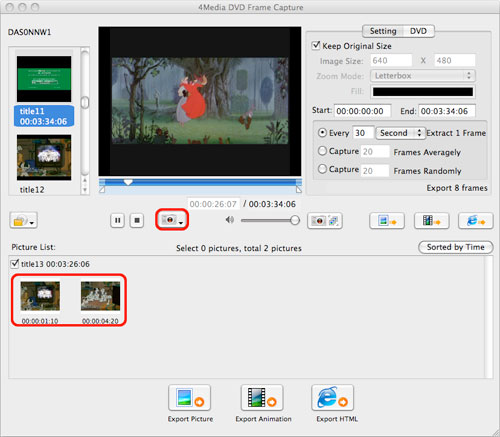Open the DVD folder load button
Image resolution: width=500 pixels, height=437 pixels.
(x=23, y=220)
